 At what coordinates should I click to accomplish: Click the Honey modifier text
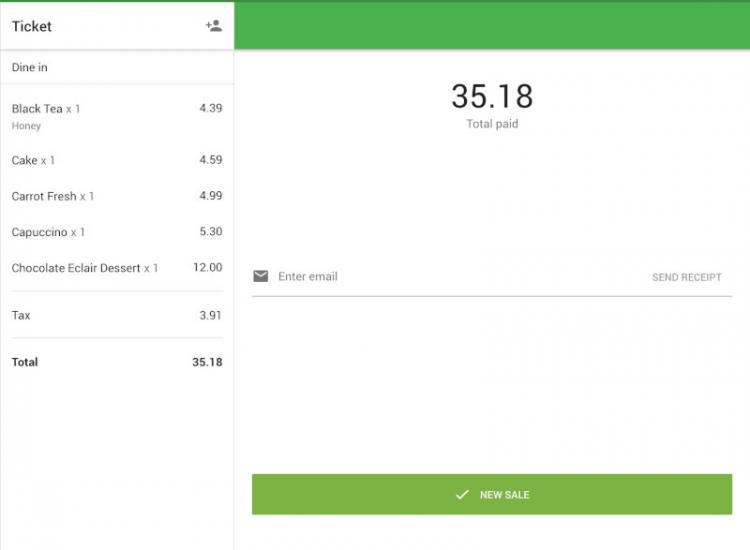click(x=26, y=126)
